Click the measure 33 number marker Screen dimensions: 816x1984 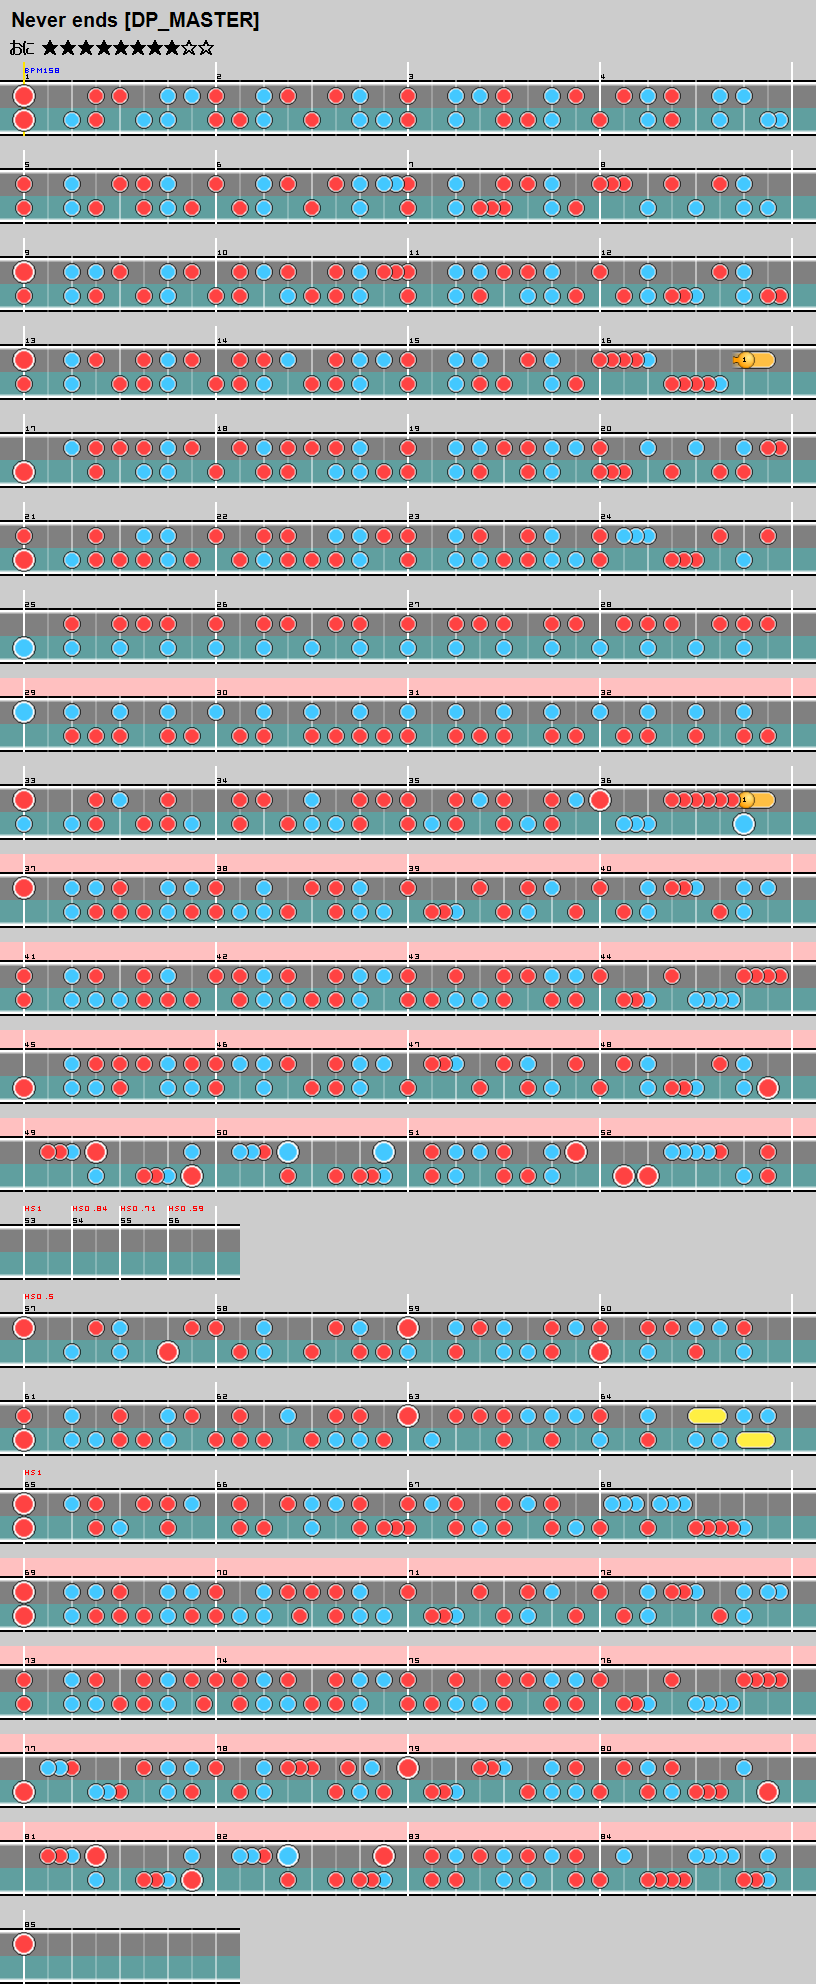[30, 781]
